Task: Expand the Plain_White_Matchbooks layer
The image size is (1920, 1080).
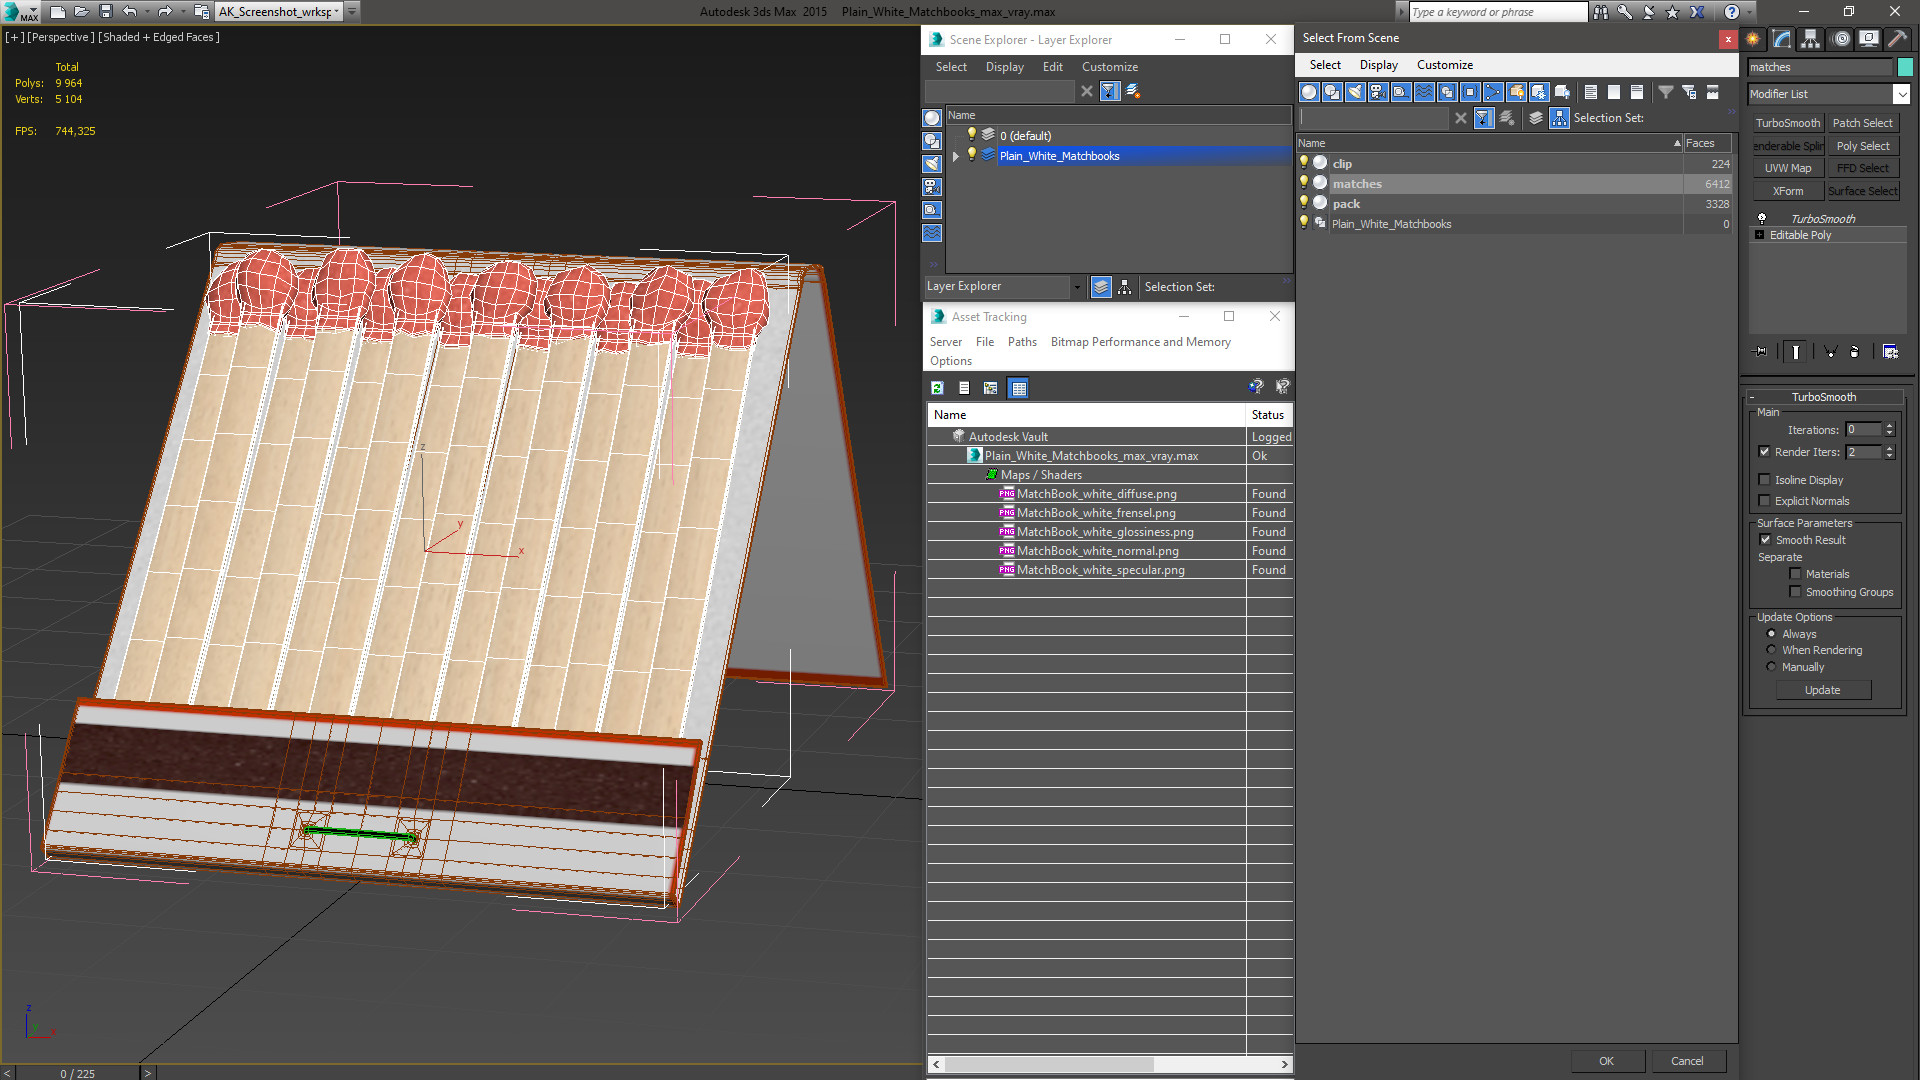Action: tap(956, 156)
